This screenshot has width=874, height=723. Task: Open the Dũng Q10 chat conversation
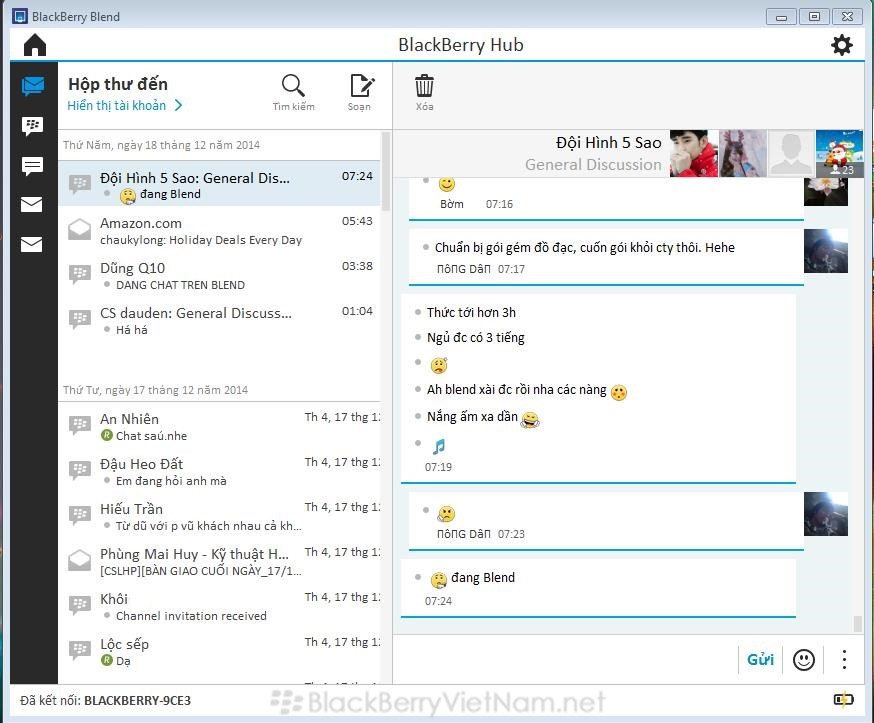[x=200, y=276]
